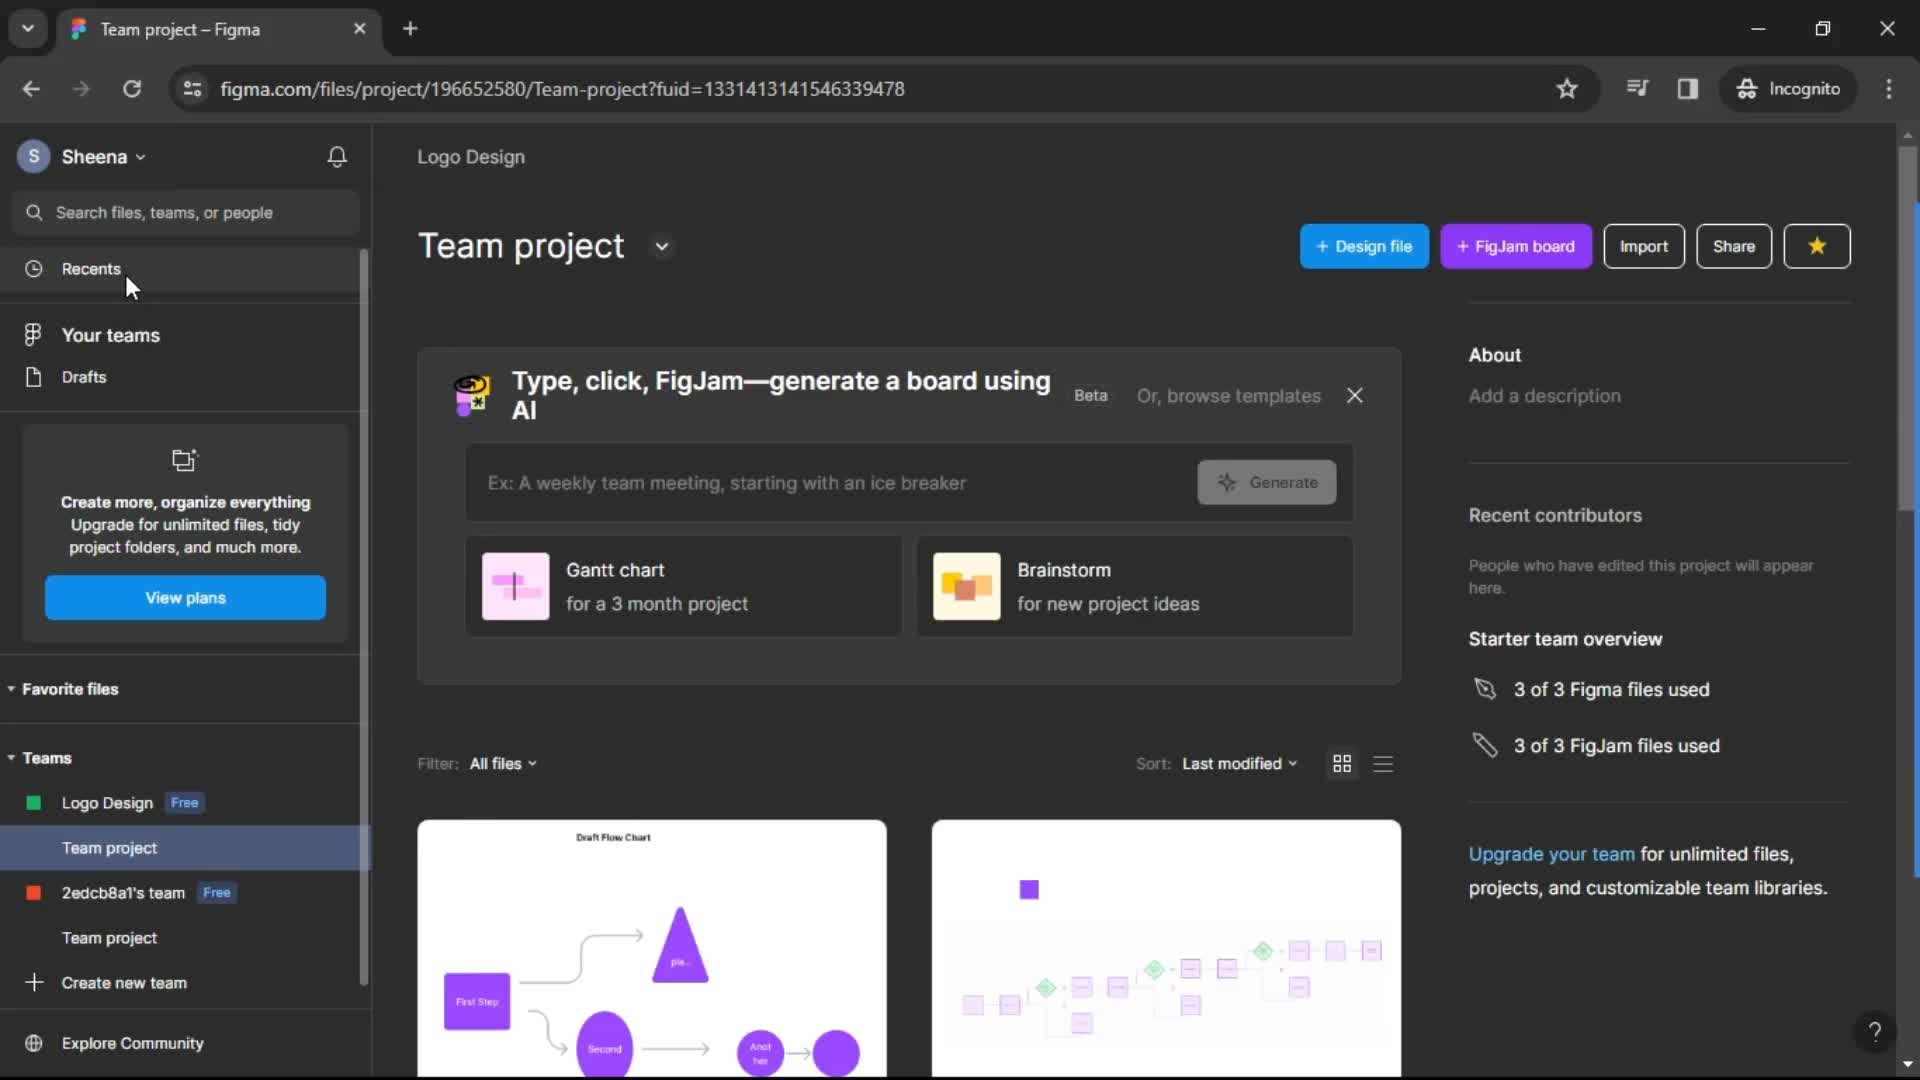Viewport: 1920px width, 1080px height.
Task: Click the View plans upgrade button
Action: (x=185, y=597)
